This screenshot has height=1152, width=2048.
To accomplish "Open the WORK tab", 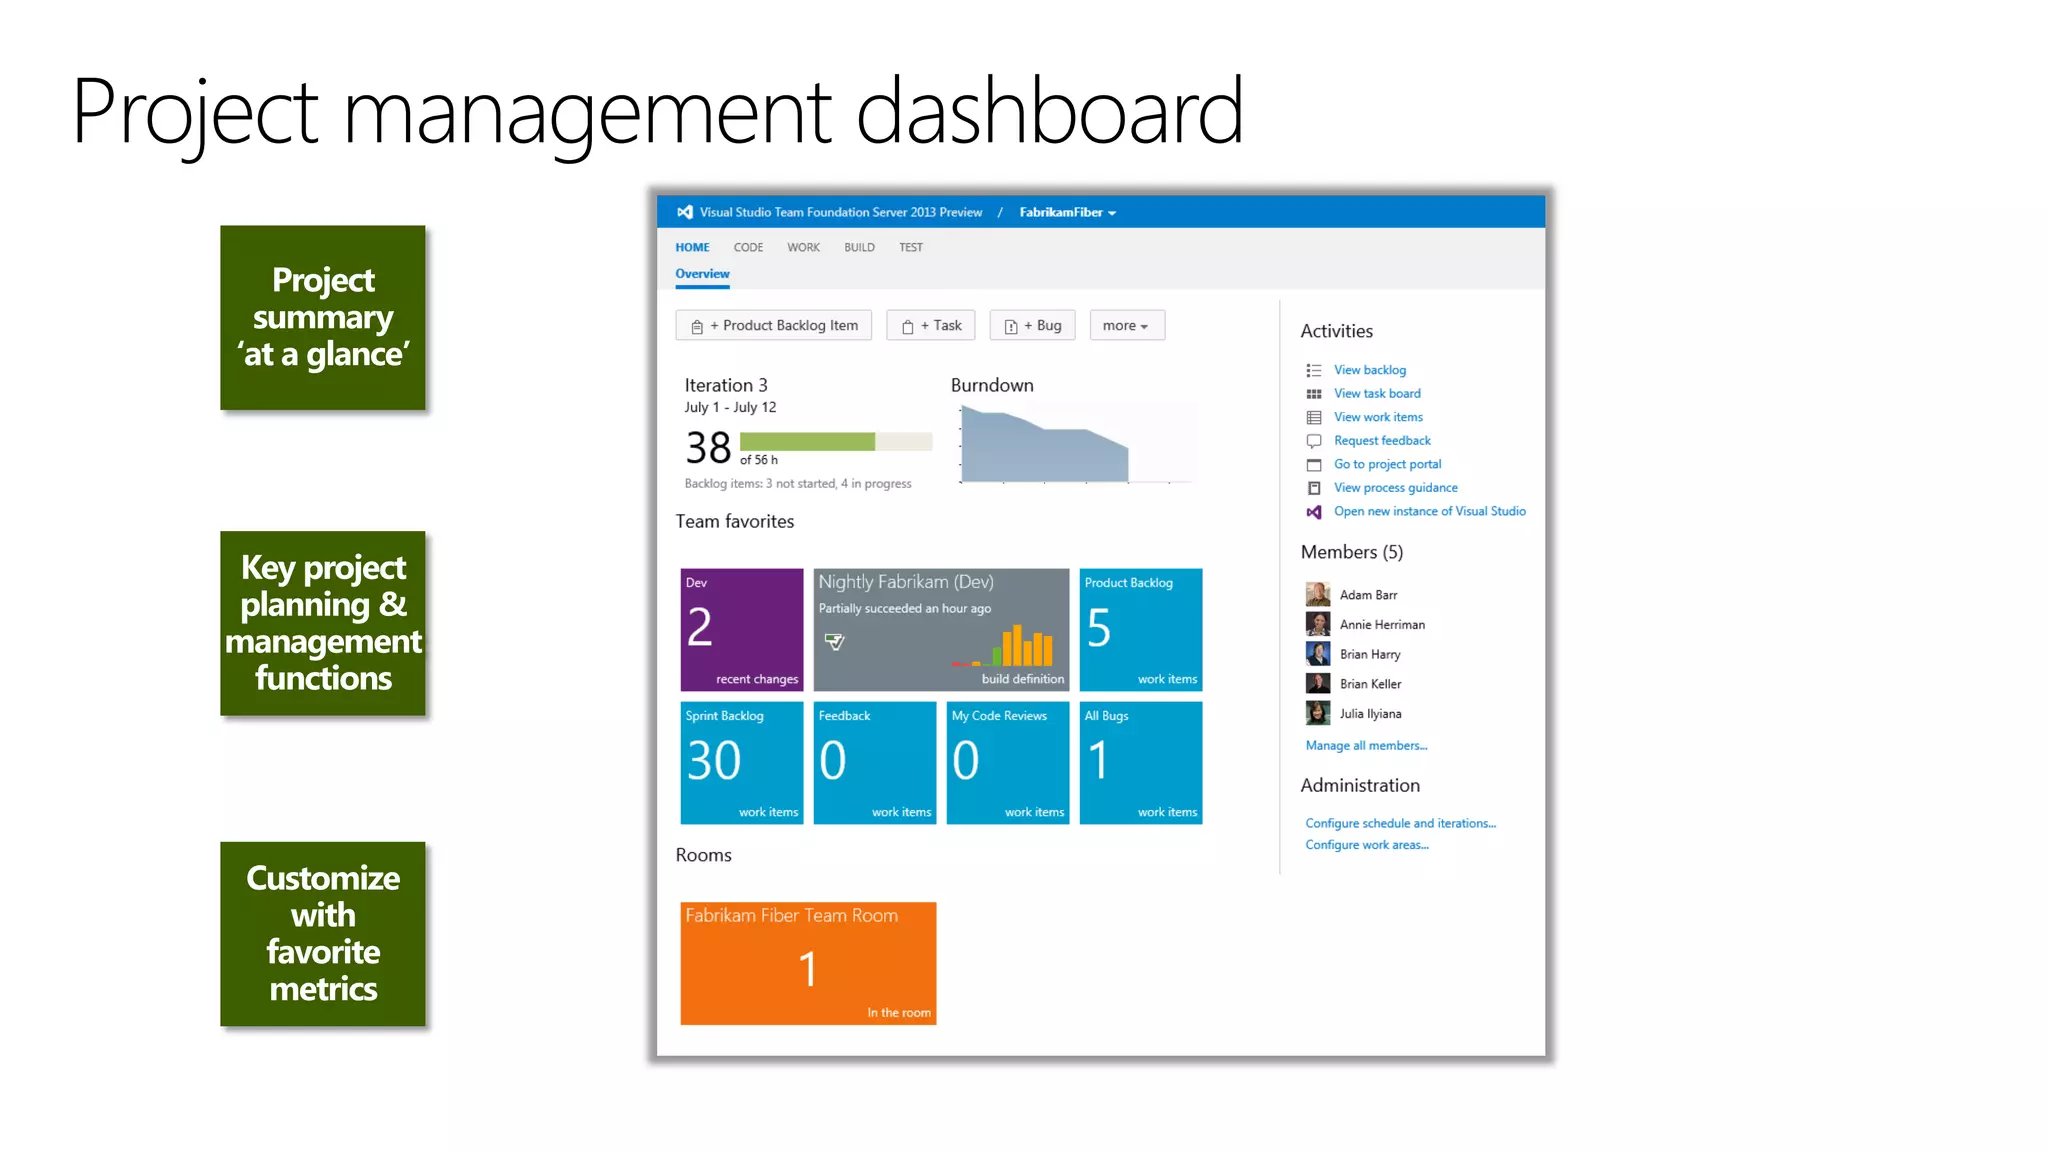I will pos(803,248).
